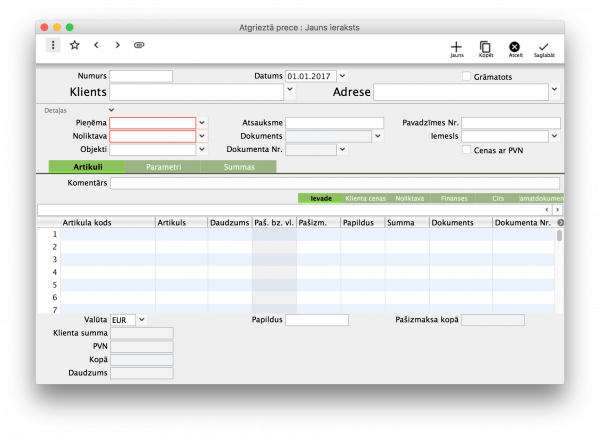The width and height of the screenshot is (600, 435).
Task: Click the Kopēt copy icon
Action: tap(485, 46)
